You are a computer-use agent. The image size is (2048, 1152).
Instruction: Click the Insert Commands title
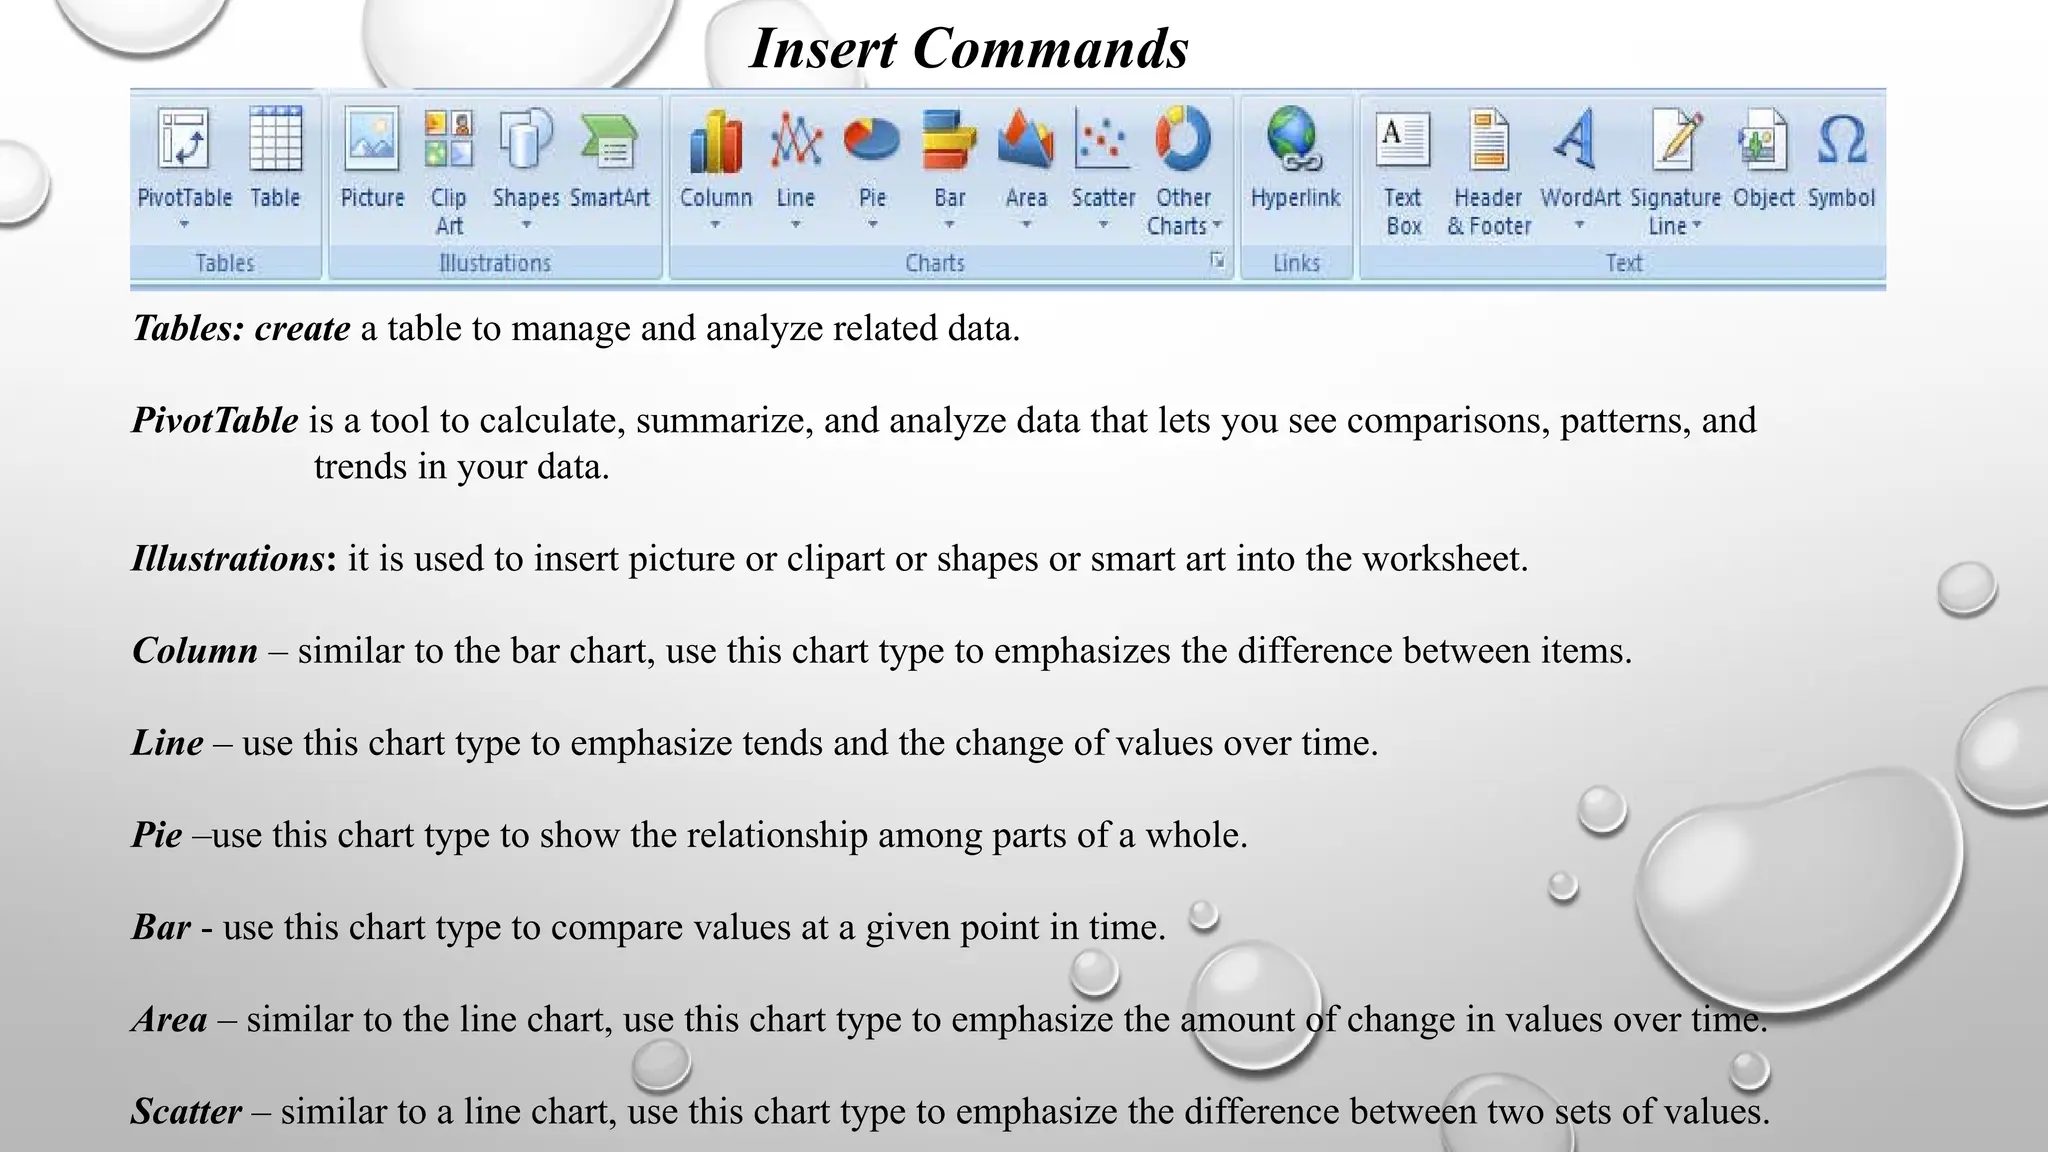tap(968, 48)
